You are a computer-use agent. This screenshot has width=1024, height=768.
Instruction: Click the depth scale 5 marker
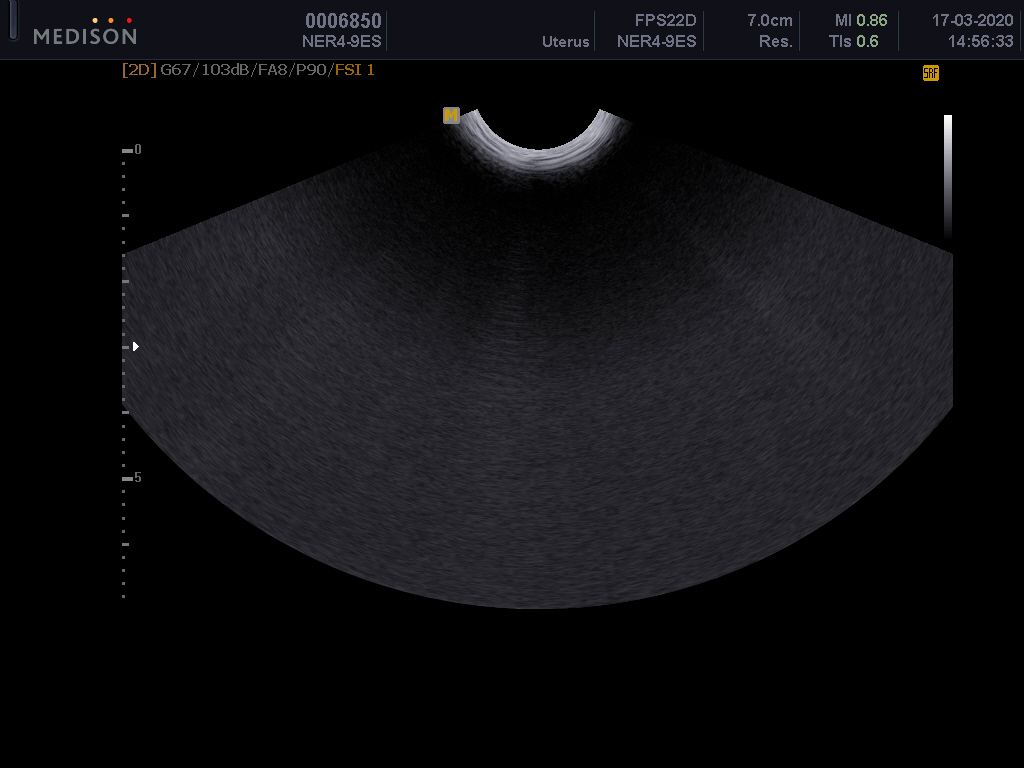click(137, 478)
